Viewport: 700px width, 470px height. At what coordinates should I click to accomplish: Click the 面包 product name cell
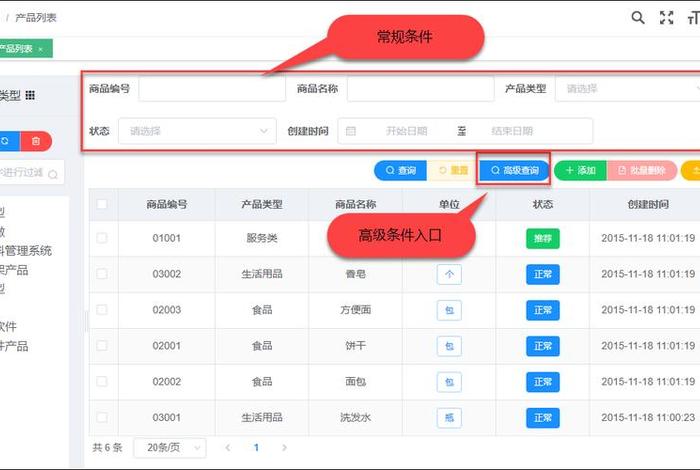click(x=355, y=382)
